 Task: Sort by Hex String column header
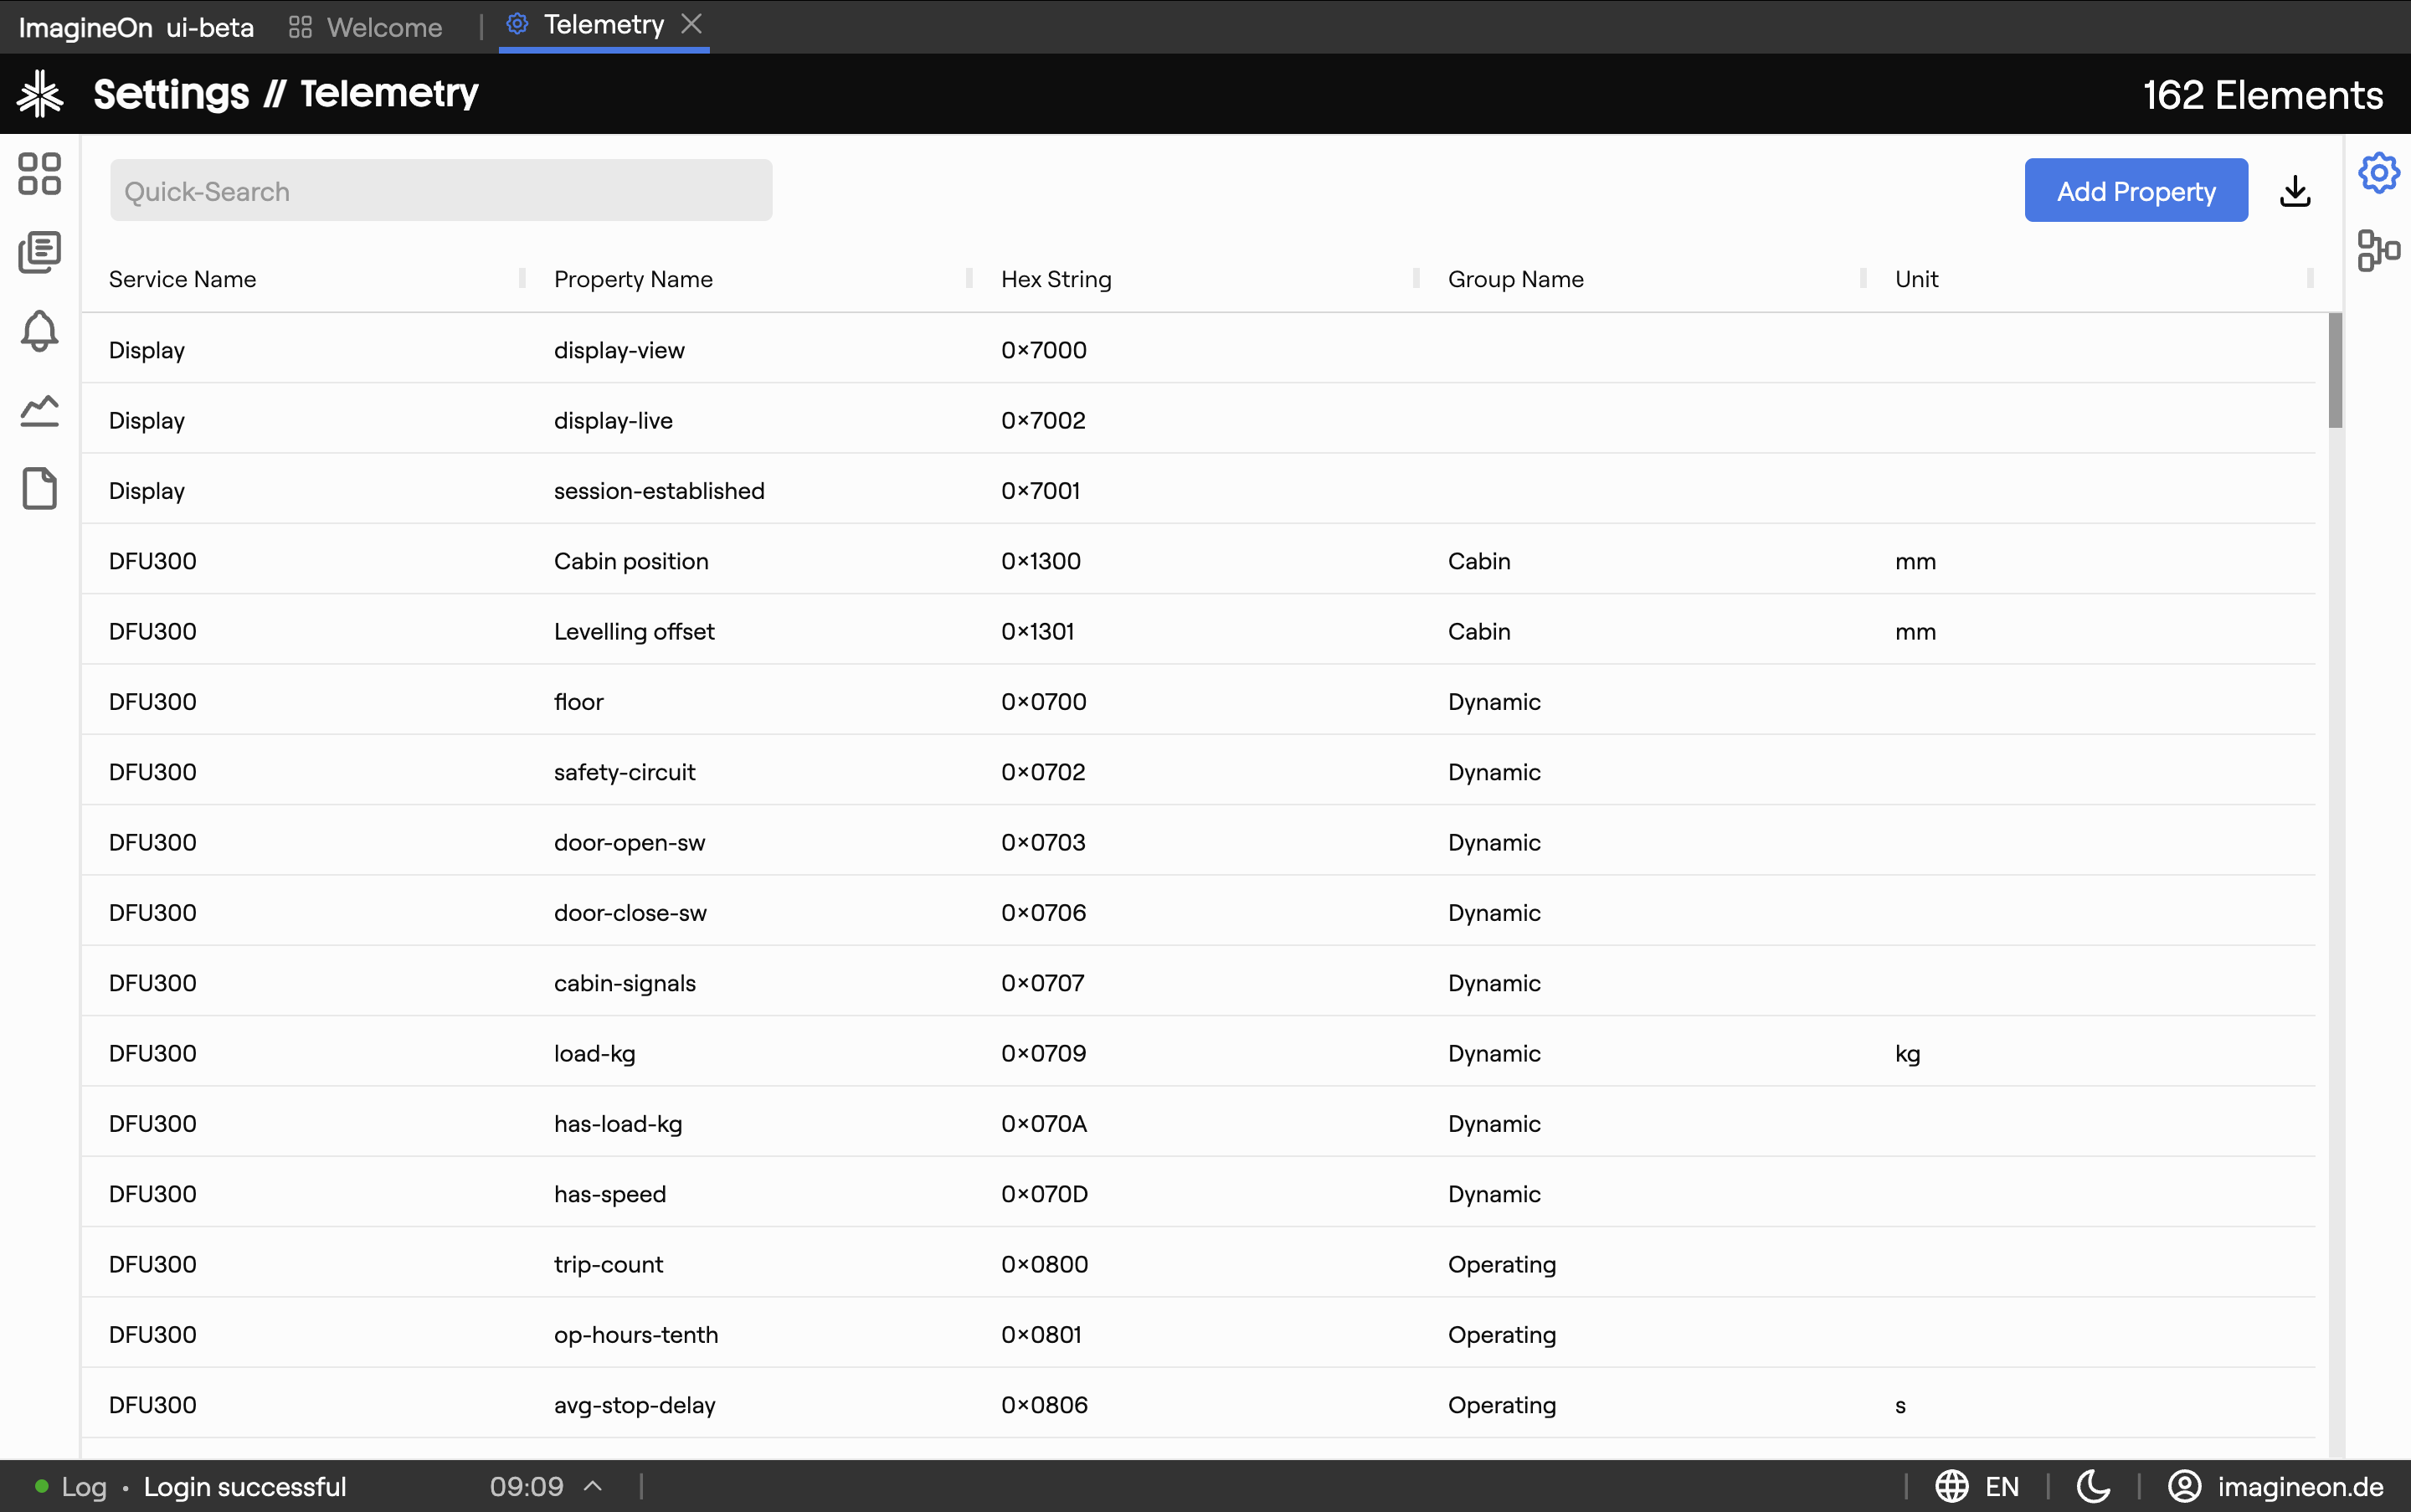1056,279
